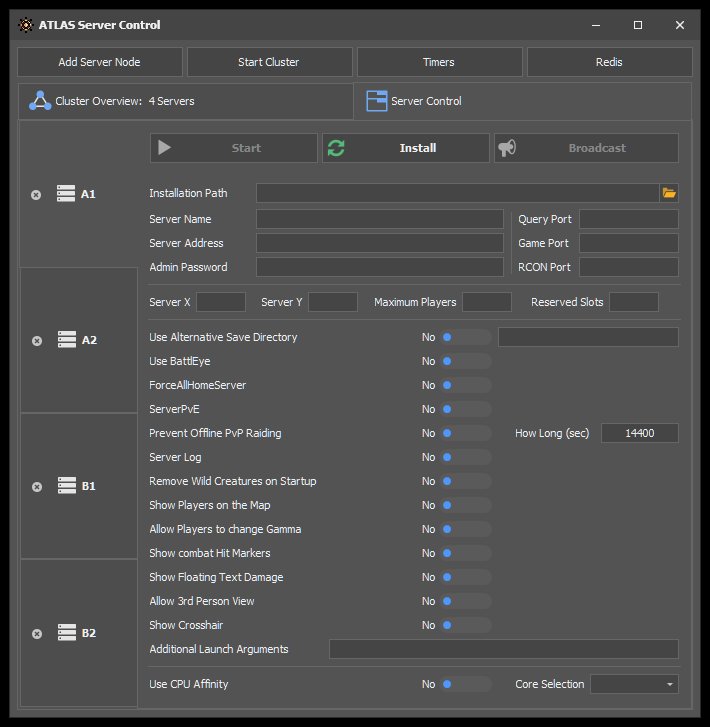Click the Broadcast button label
The image size is (710, 727).
597,148
